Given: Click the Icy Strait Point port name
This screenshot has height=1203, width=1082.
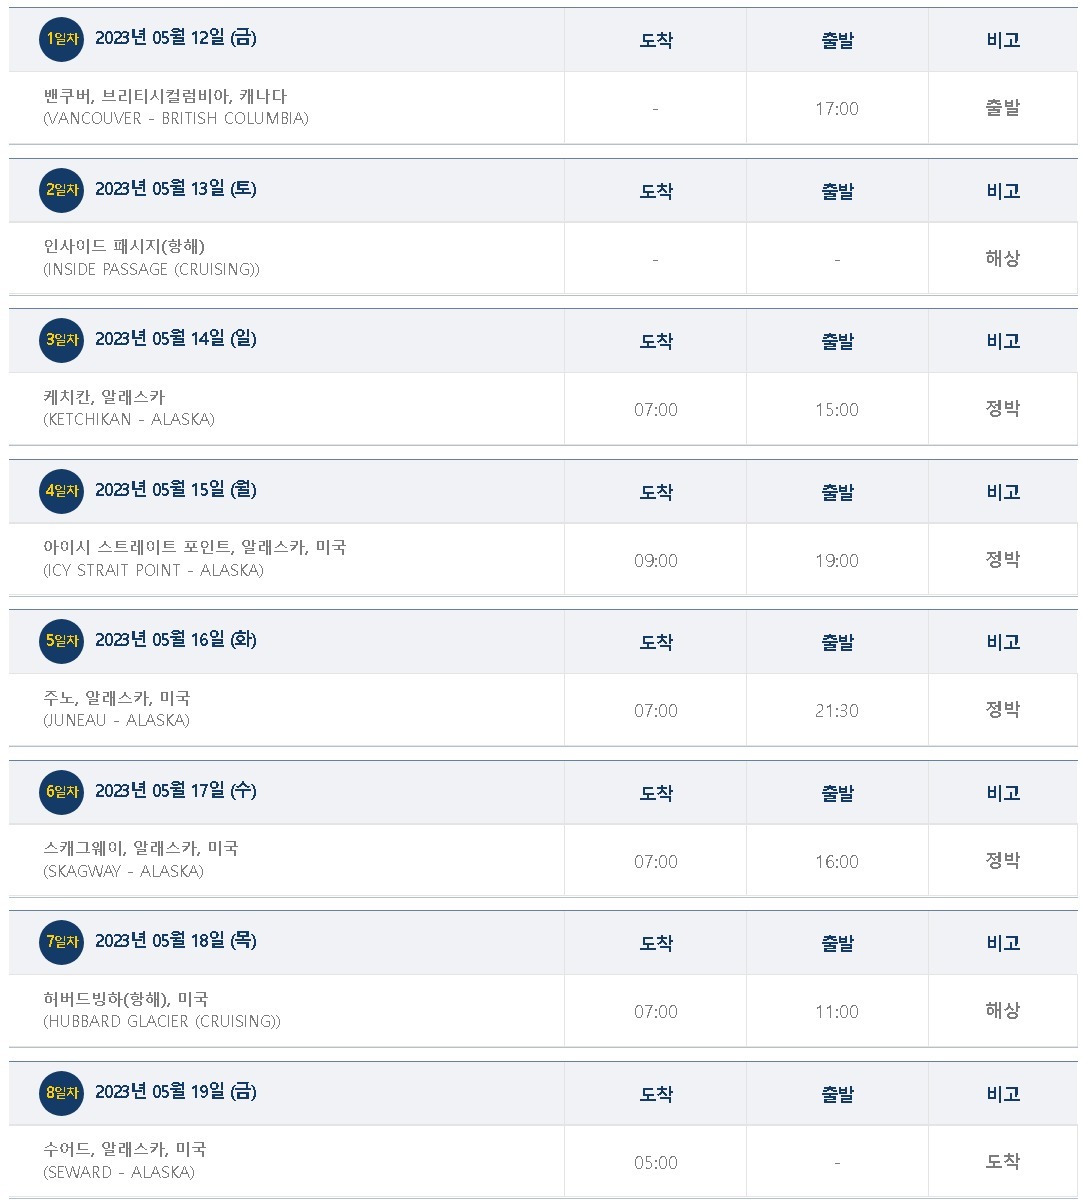Looking at the screenshot, I should 195,558.
